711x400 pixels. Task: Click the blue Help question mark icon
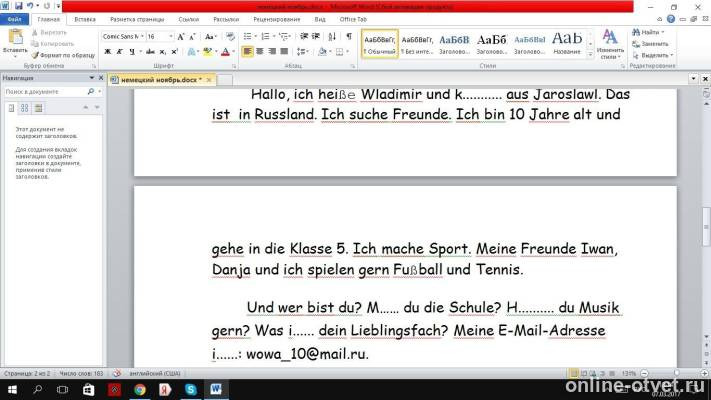tap(671, 19)
